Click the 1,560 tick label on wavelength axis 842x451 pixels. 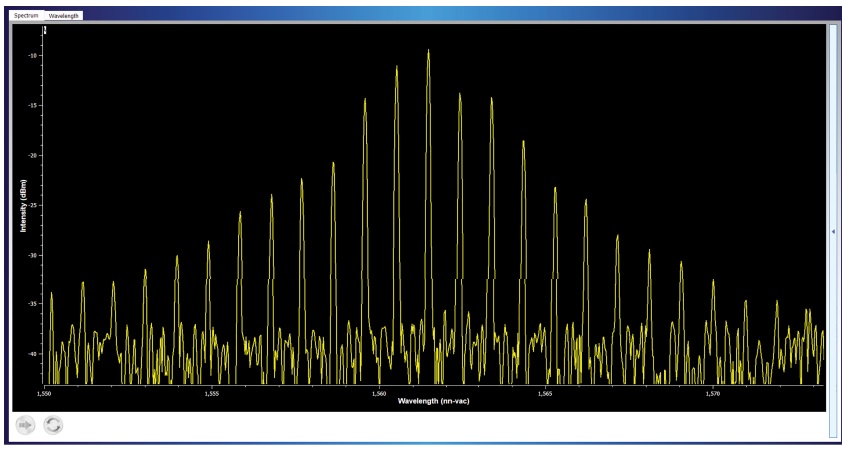coord(379,393)
